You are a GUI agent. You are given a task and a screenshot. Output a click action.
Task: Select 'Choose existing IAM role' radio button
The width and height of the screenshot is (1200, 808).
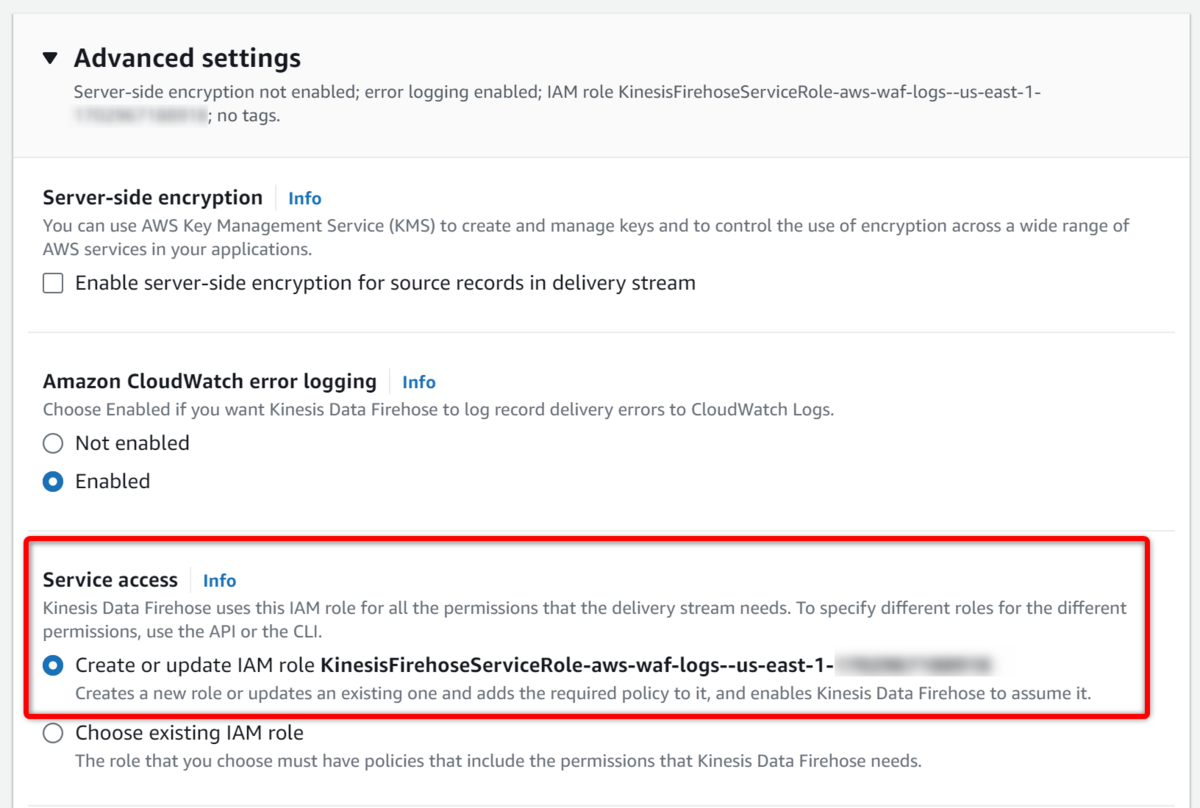click(x=53, y=733)
